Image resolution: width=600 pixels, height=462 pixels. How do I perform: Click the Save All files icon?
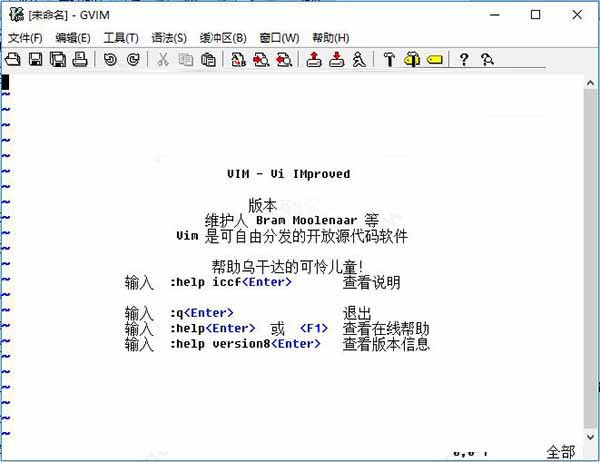coord(58,60)
